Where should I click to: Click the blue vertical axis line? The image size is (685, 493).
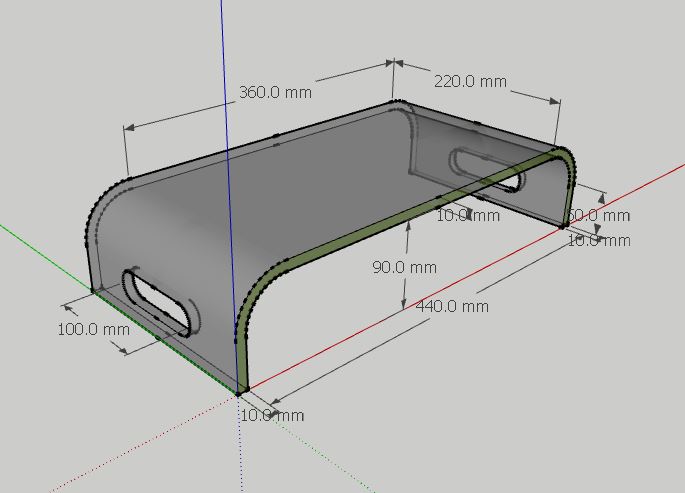point(227,131)
